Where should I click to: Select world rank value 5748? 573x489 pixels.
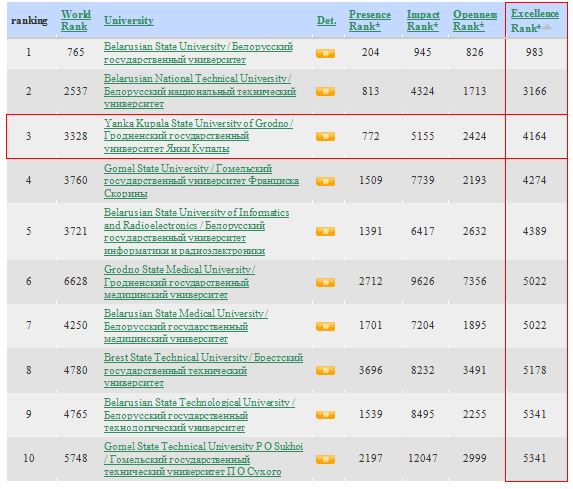[x=76, y=458]
